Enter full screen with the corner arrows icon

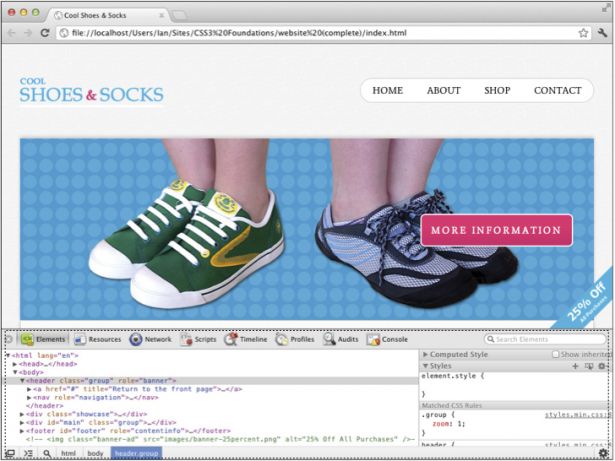pyautogui.click(x=606, y=7)
